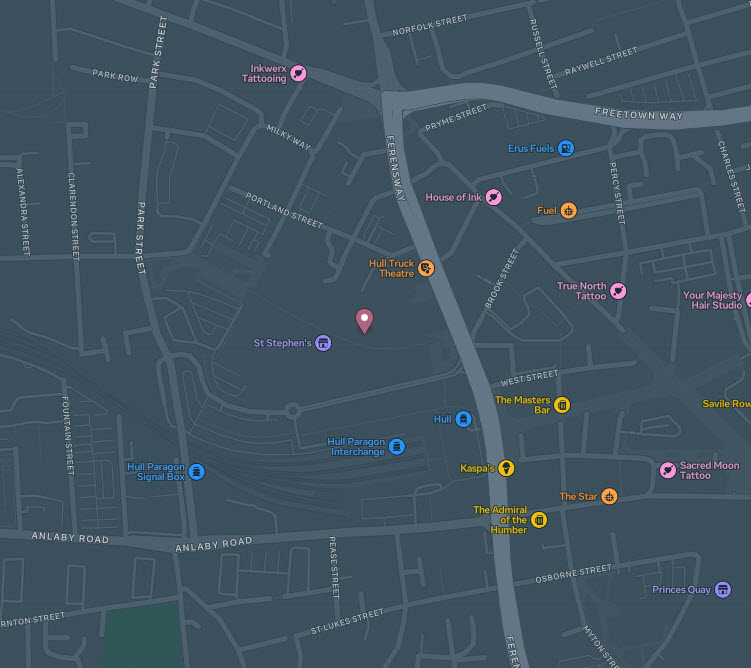Open The Masters Bar label

523,405
